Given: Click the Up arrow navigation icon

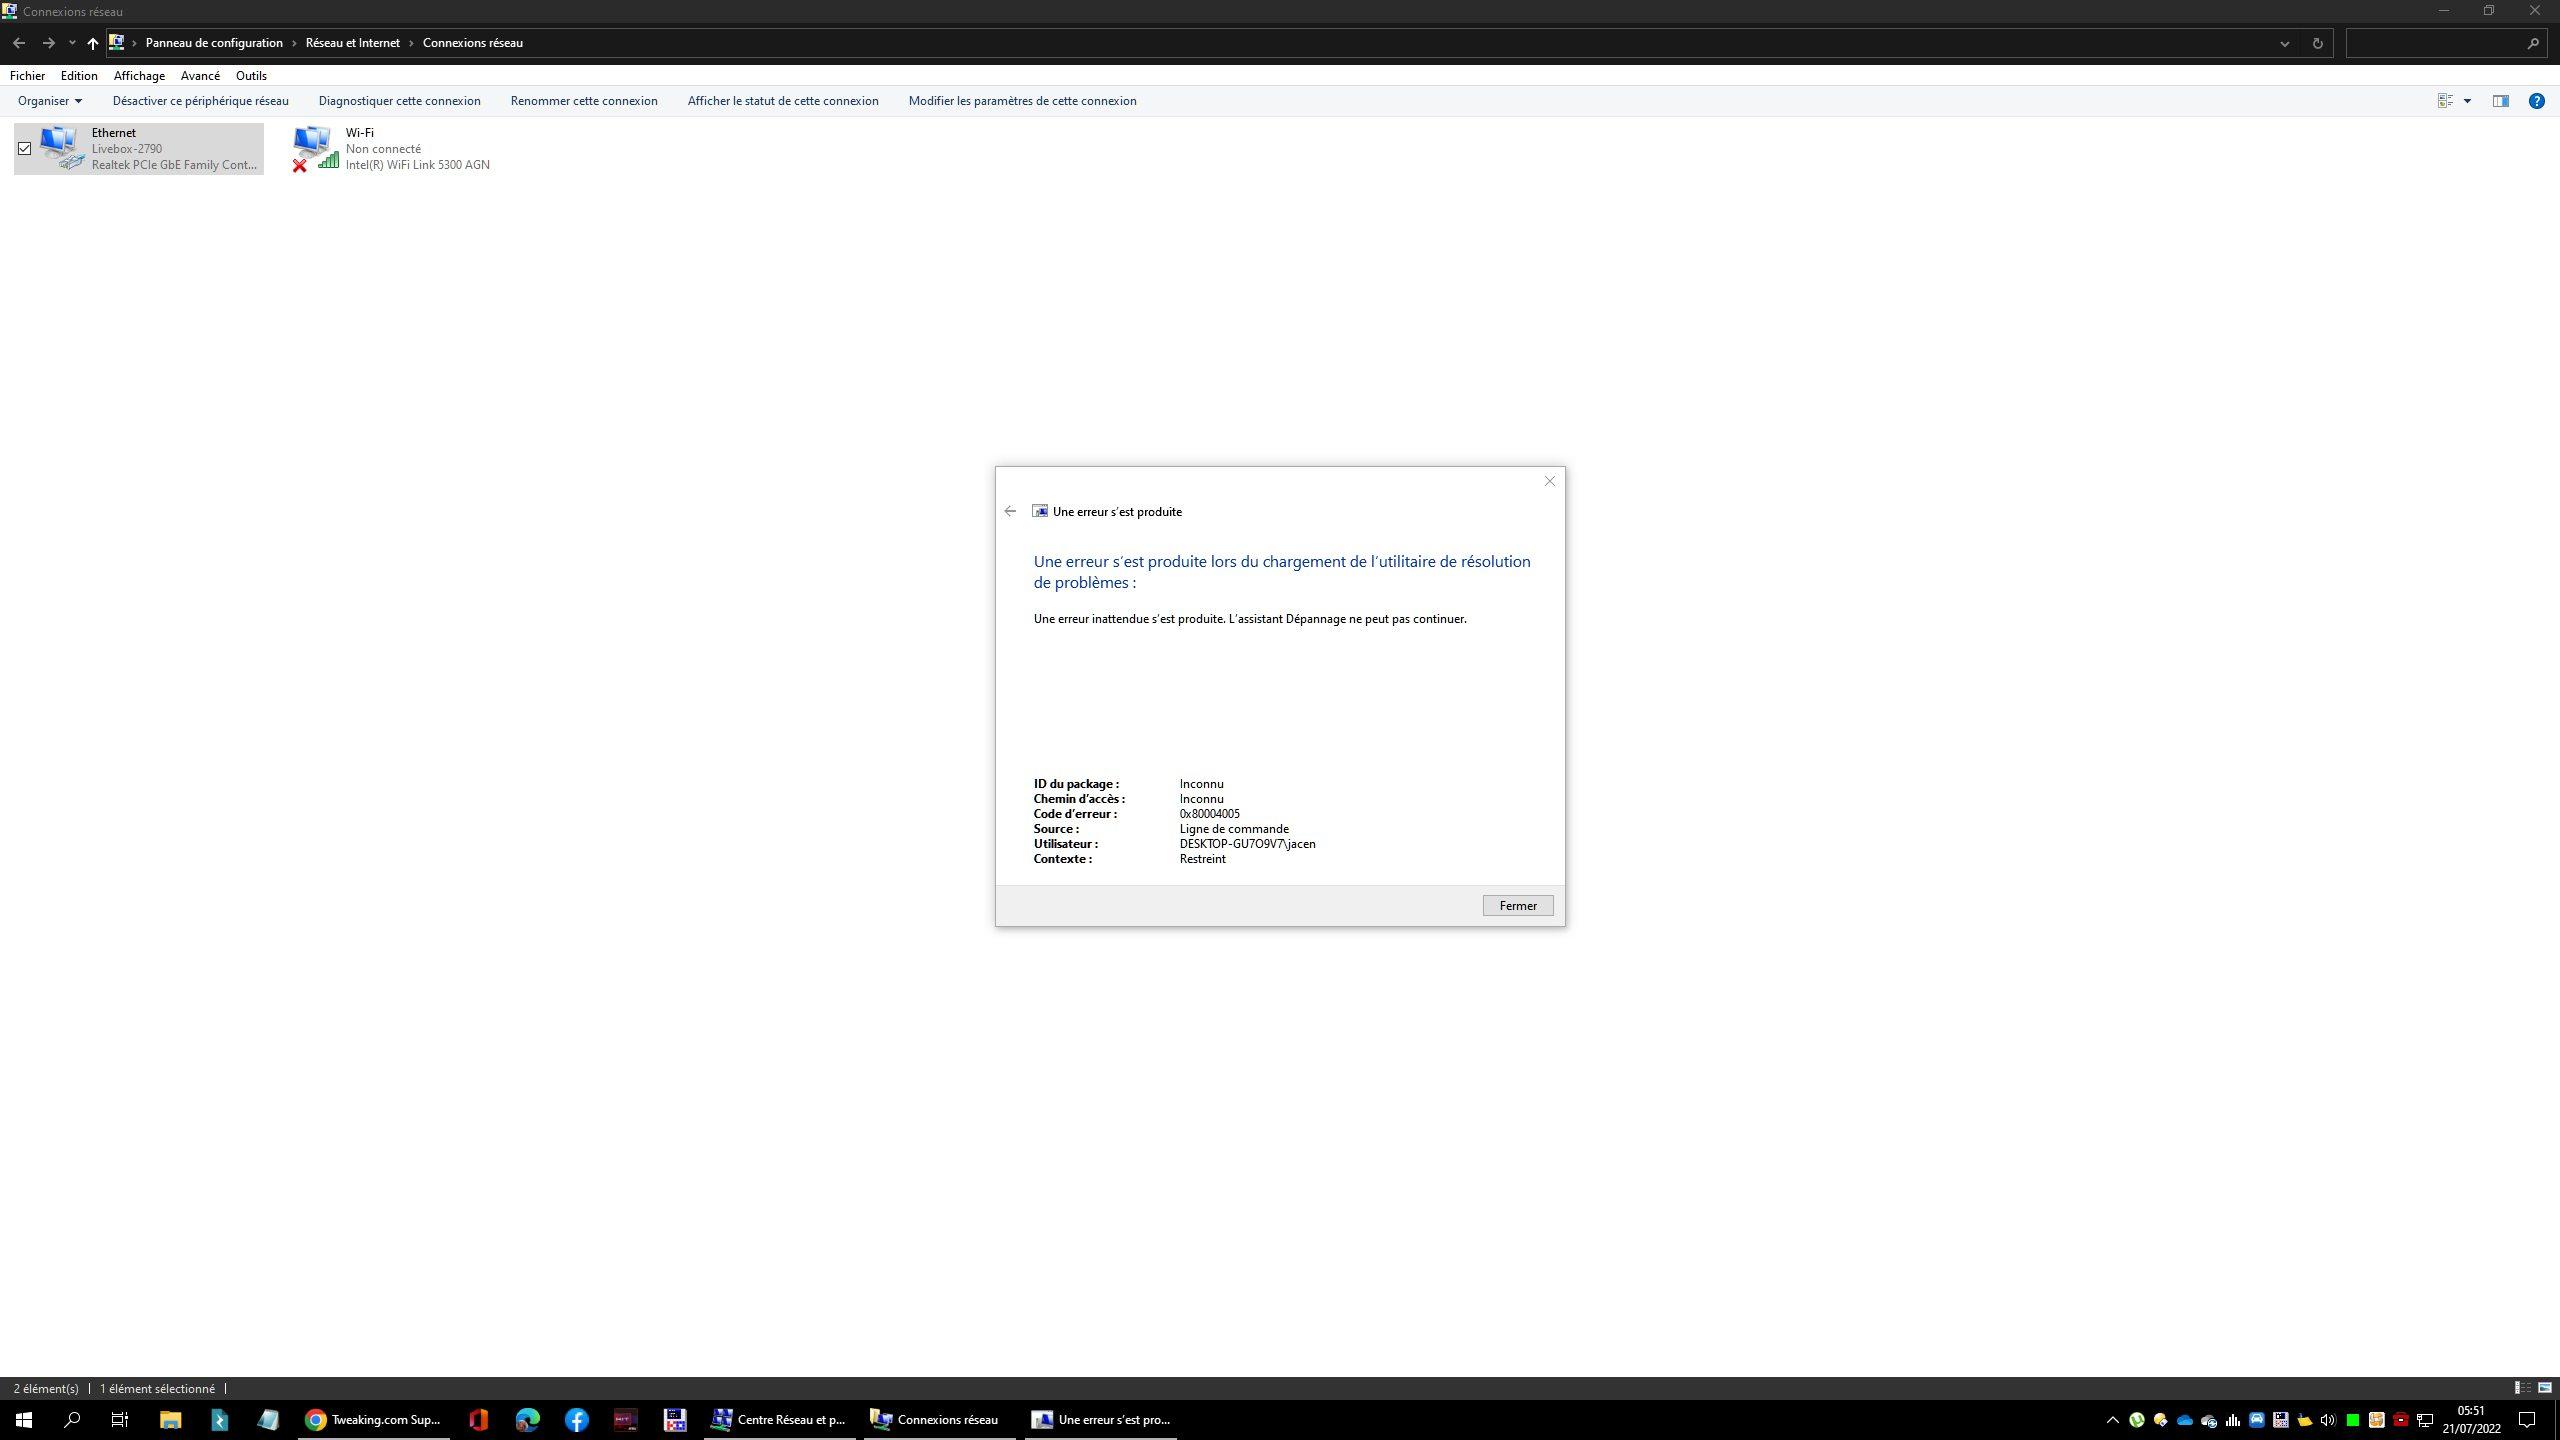Looking at the screenshot, I should coord(92,43).
